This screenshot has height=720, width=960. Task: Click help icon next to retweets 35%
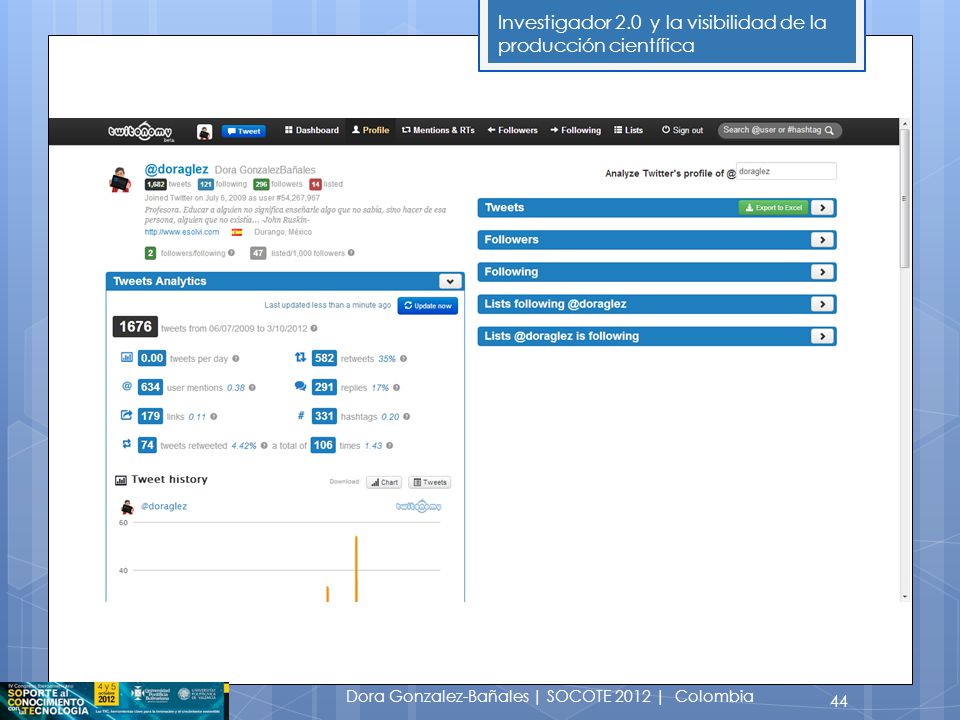click(403, 359)
